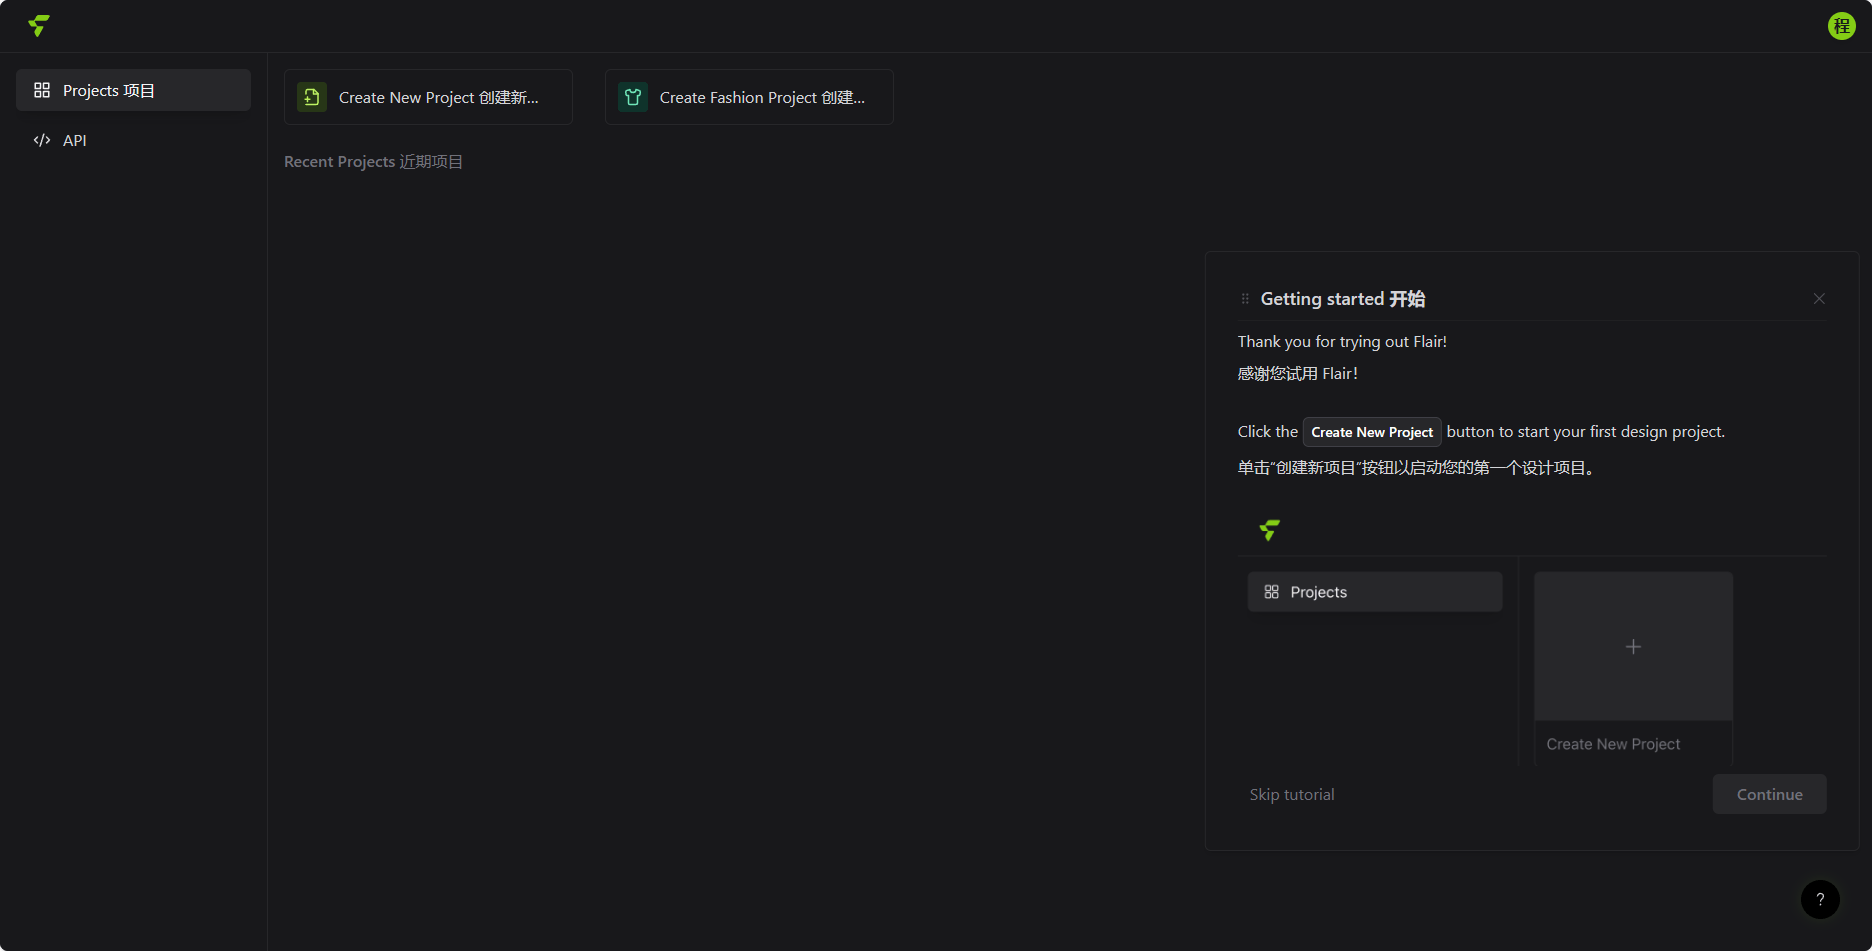1872x951 pixels.
Task: Click the Flair logo in top-left corner
Action: (x=39, y=26)
